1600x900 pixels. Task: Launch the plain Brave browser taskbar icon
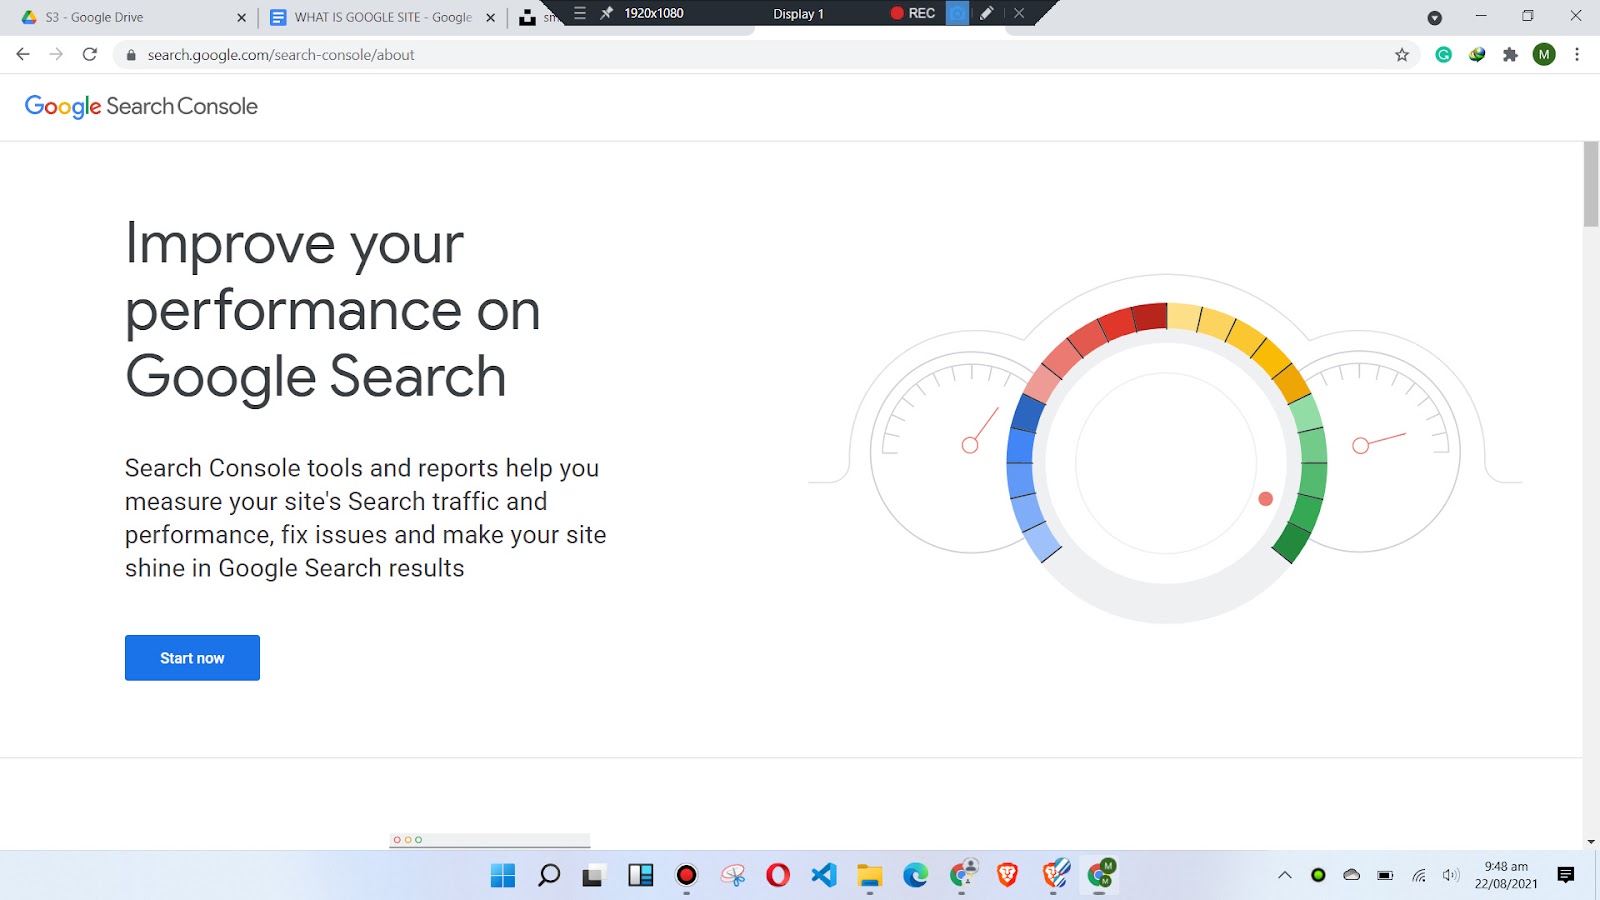1008,876
